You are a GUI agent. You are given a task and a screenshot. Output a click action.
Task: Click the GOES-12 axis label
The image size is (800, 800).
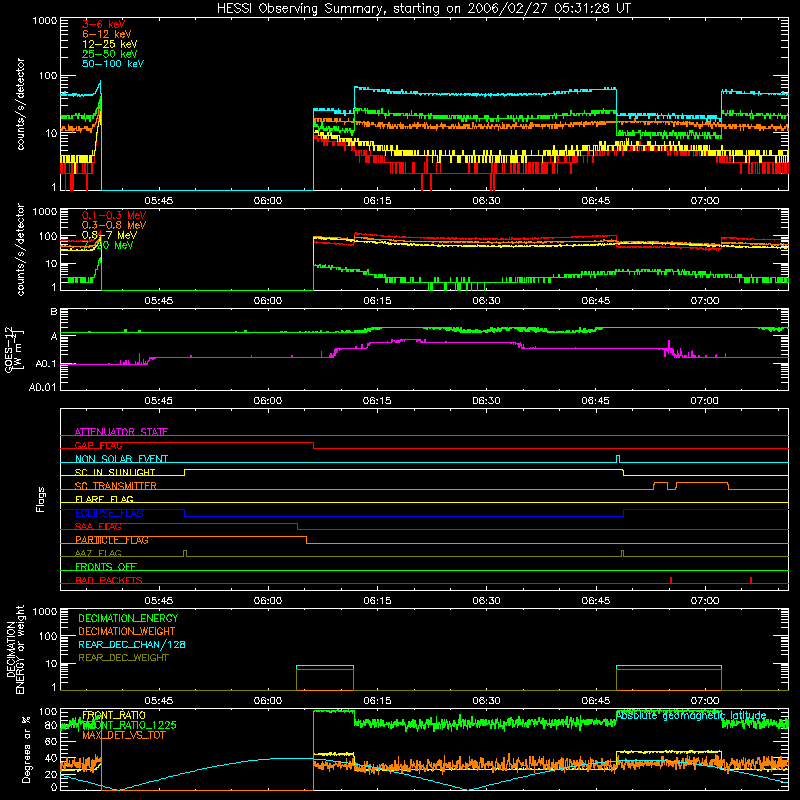click(x=13, y=349)
